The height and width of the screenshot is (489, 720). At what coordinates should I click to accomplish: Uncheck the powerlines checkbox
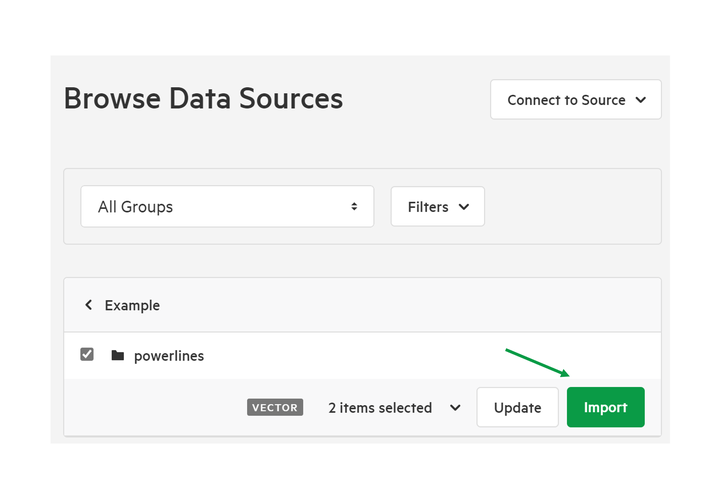click(x=87, y=354)
